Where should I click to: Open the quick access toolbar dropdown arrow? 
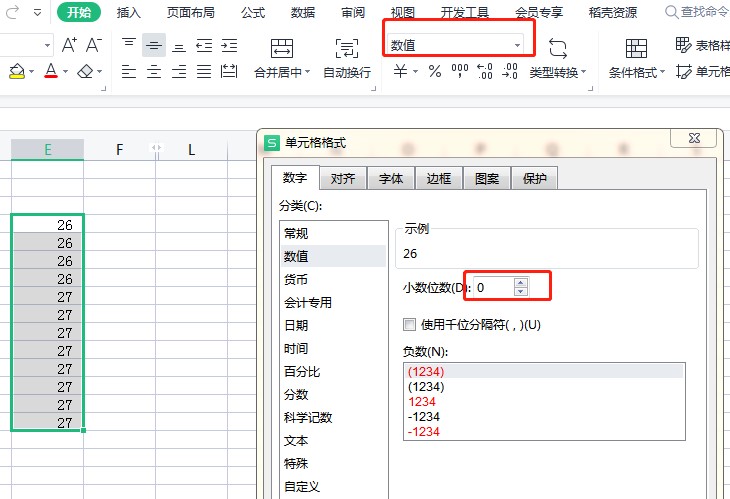[38, 12]
